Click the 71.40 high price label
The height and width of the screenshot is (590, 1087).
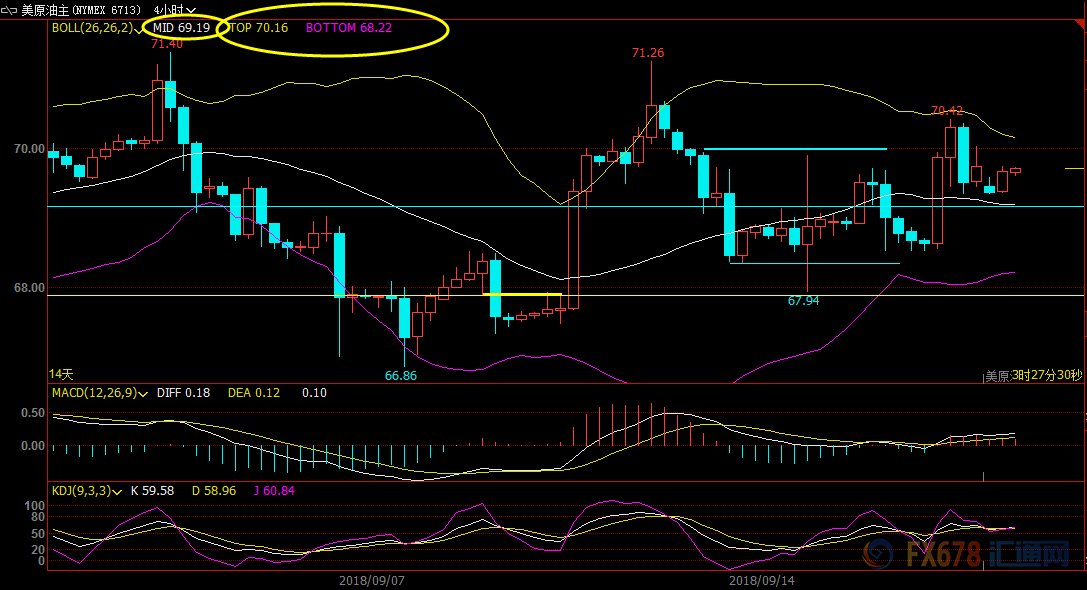[x=167, y=44]
